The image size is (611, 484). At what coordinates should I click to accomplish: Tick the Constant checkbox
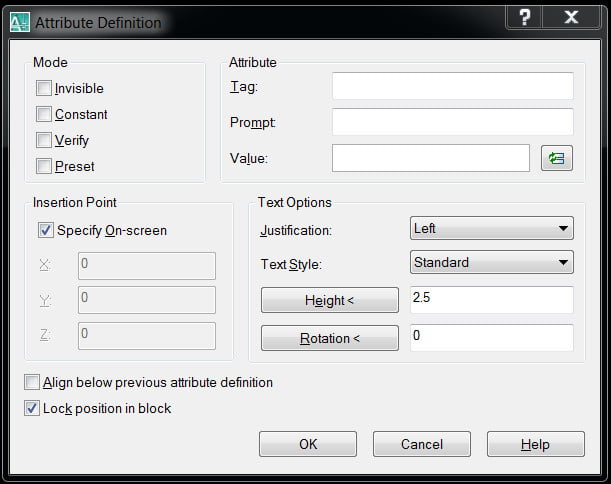(44, 114)
